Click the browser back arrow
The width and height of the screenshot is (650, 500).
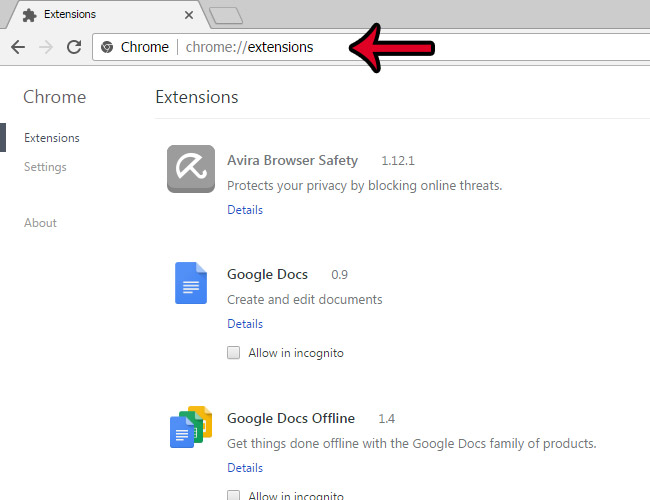[18, 47]
